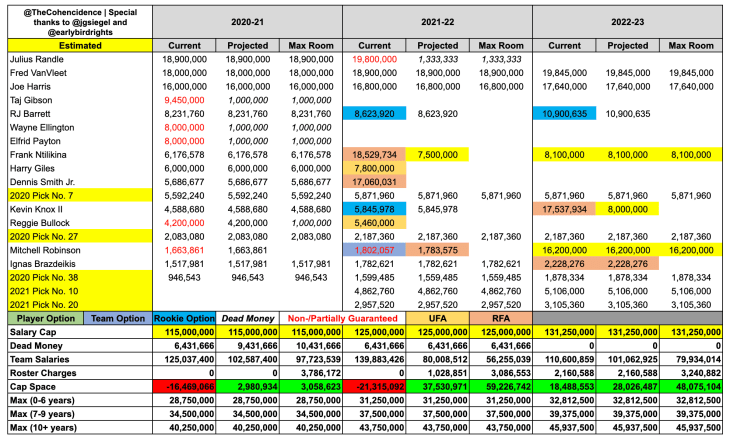730x441 pixels.
Task: Select the "2022-23" season header
Action: [x=628, y=22]
